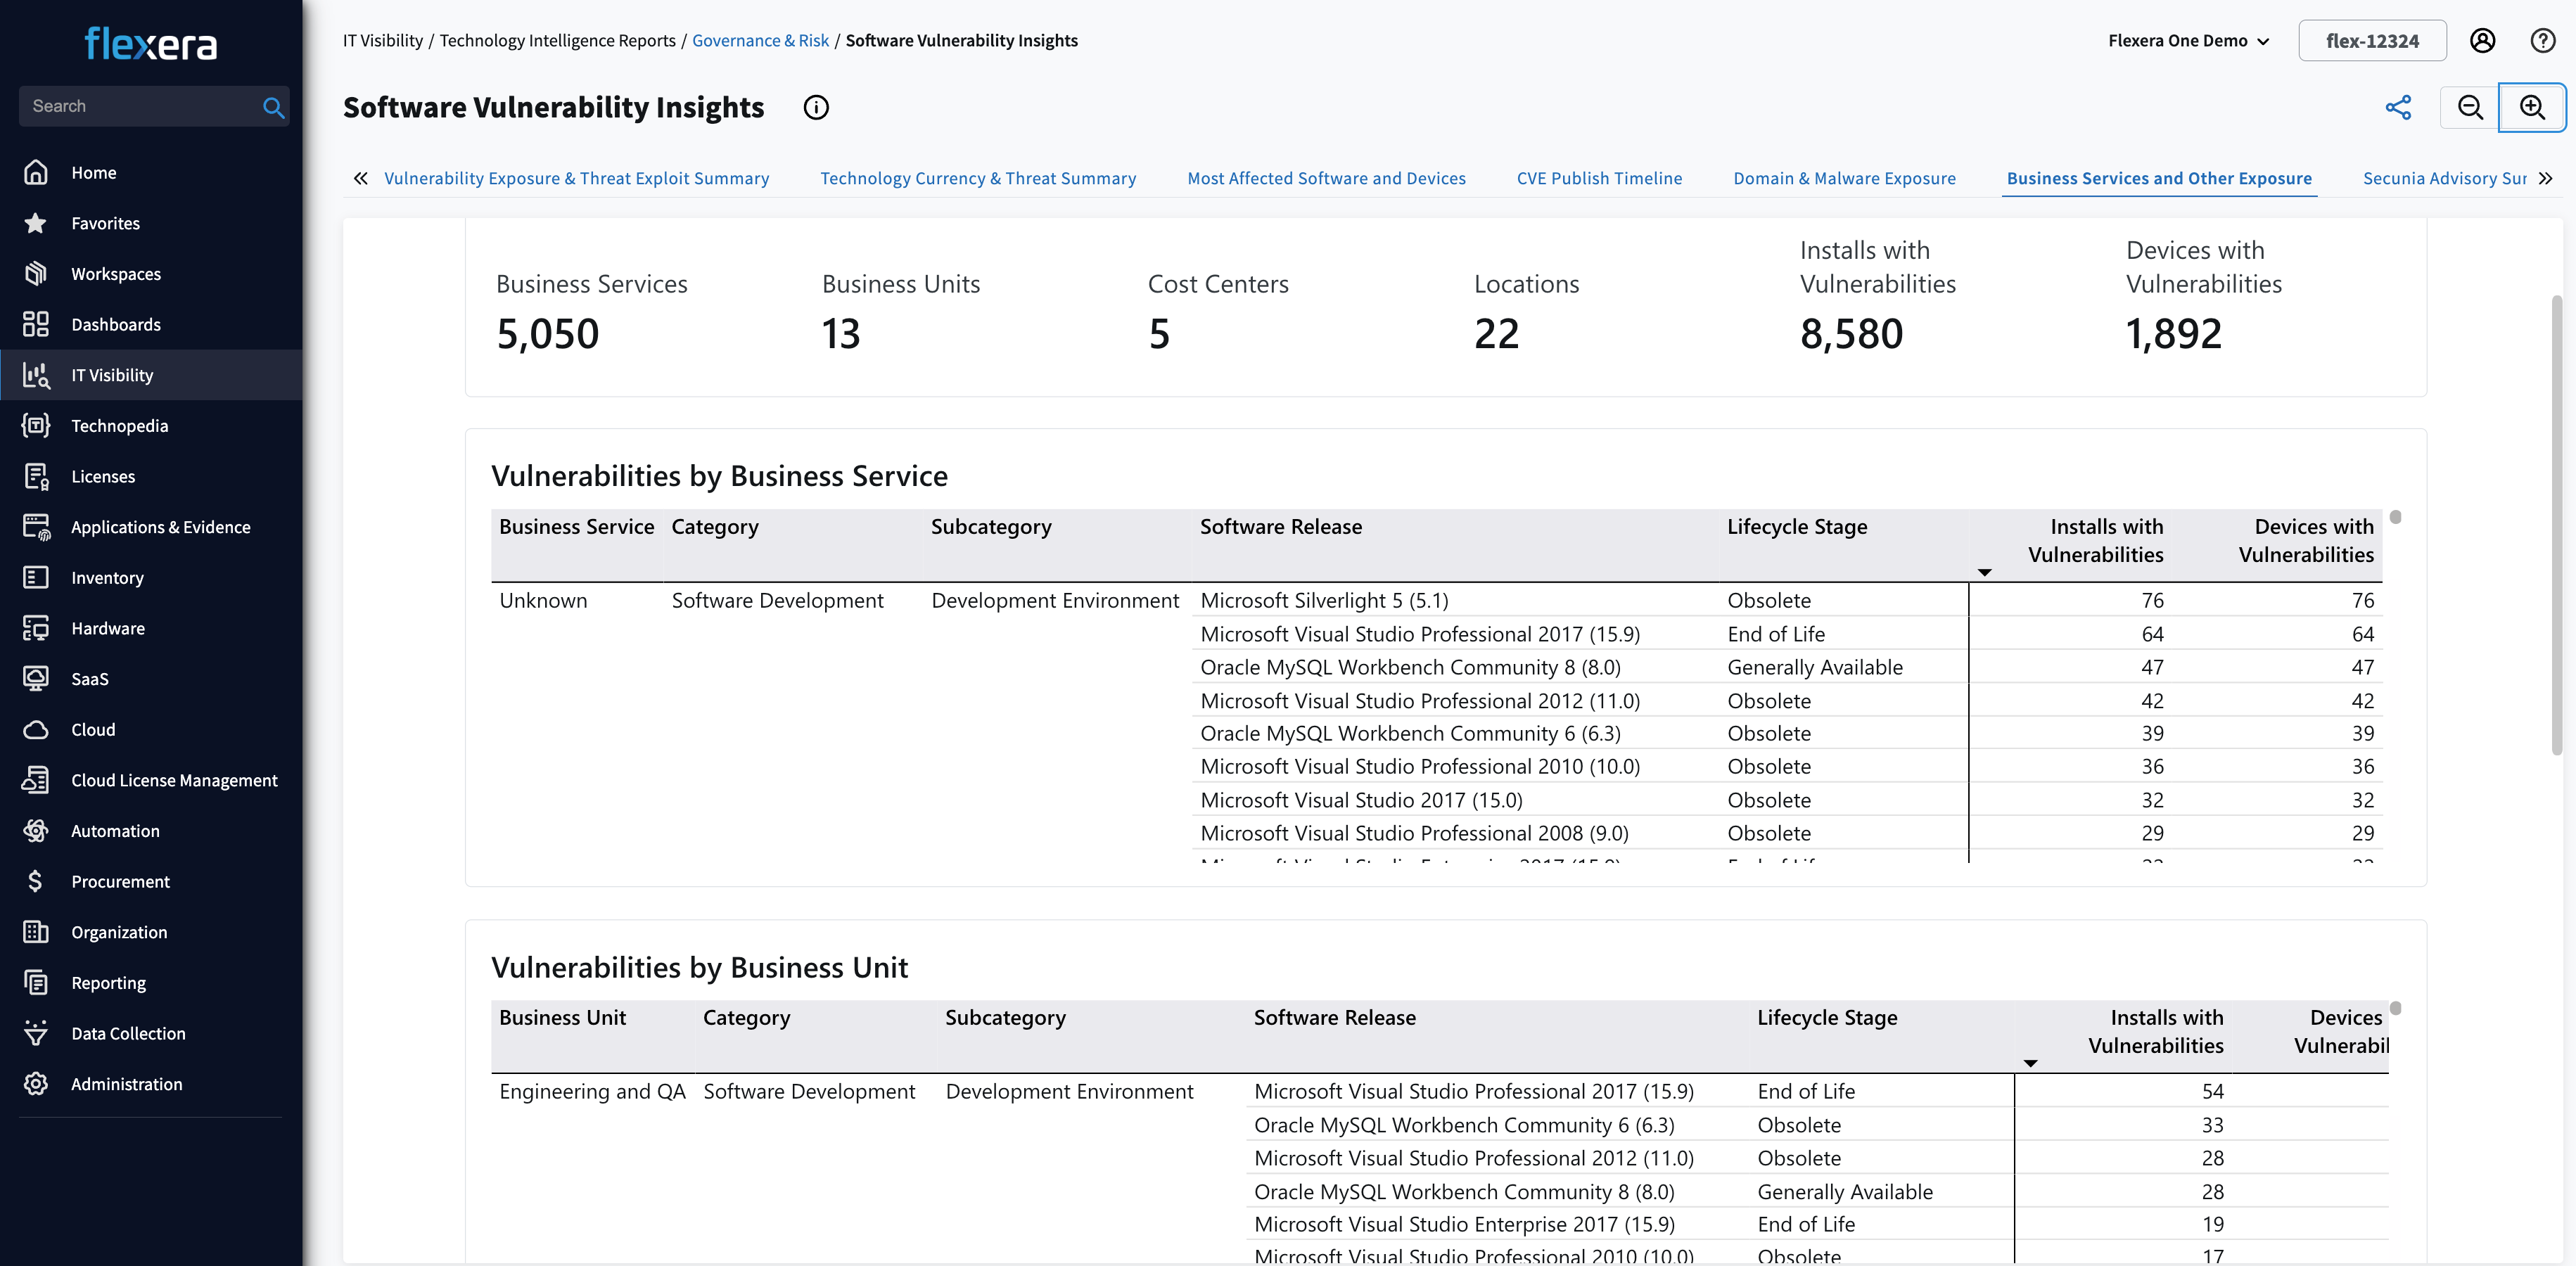Open the share report icon

(2398, 107)
